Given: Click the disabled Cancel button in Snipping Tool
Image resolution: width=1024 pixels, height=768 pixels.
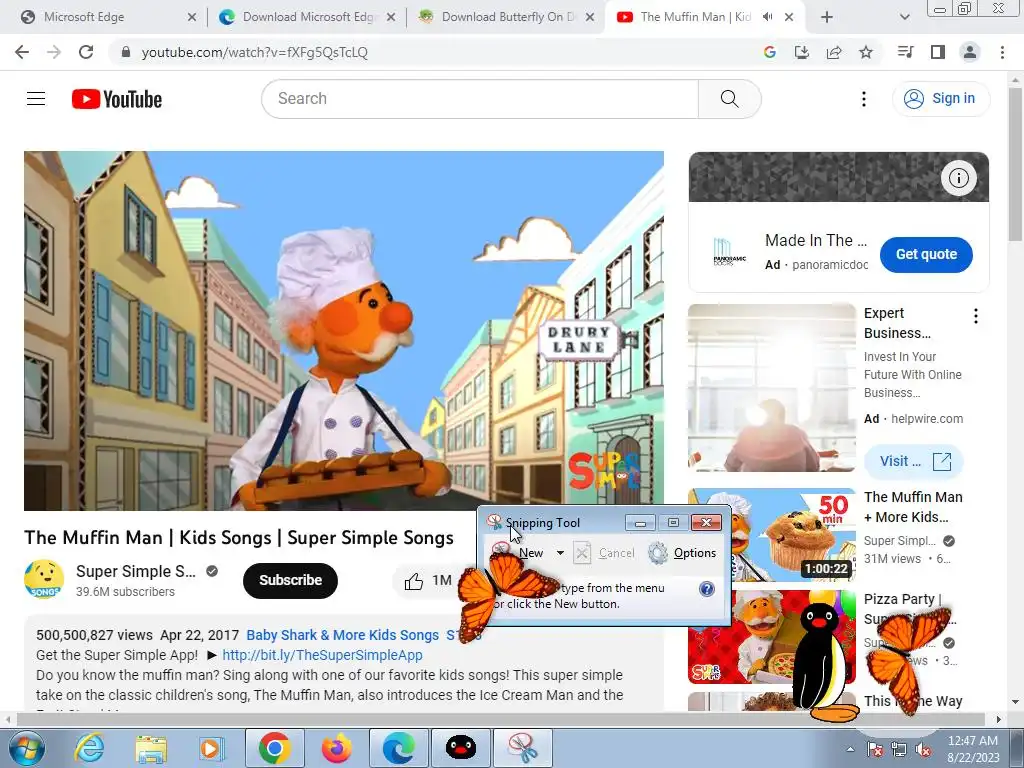Looking at the screenshot, I should 605,553.
